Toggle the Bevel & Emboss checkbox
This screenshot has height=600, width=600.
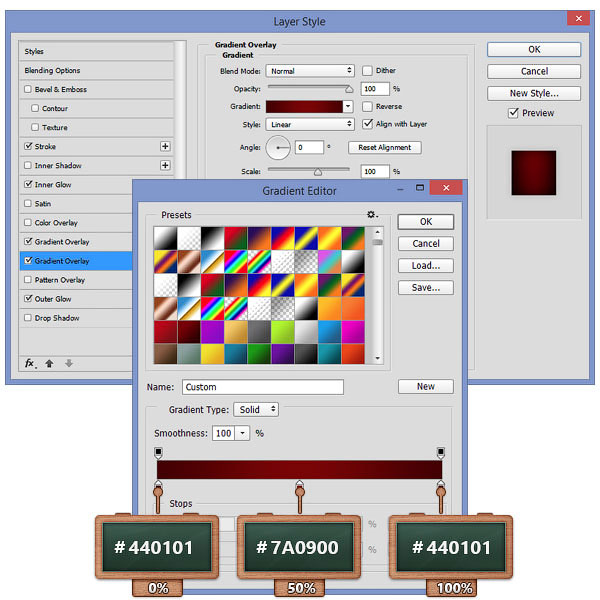(28, 89)
